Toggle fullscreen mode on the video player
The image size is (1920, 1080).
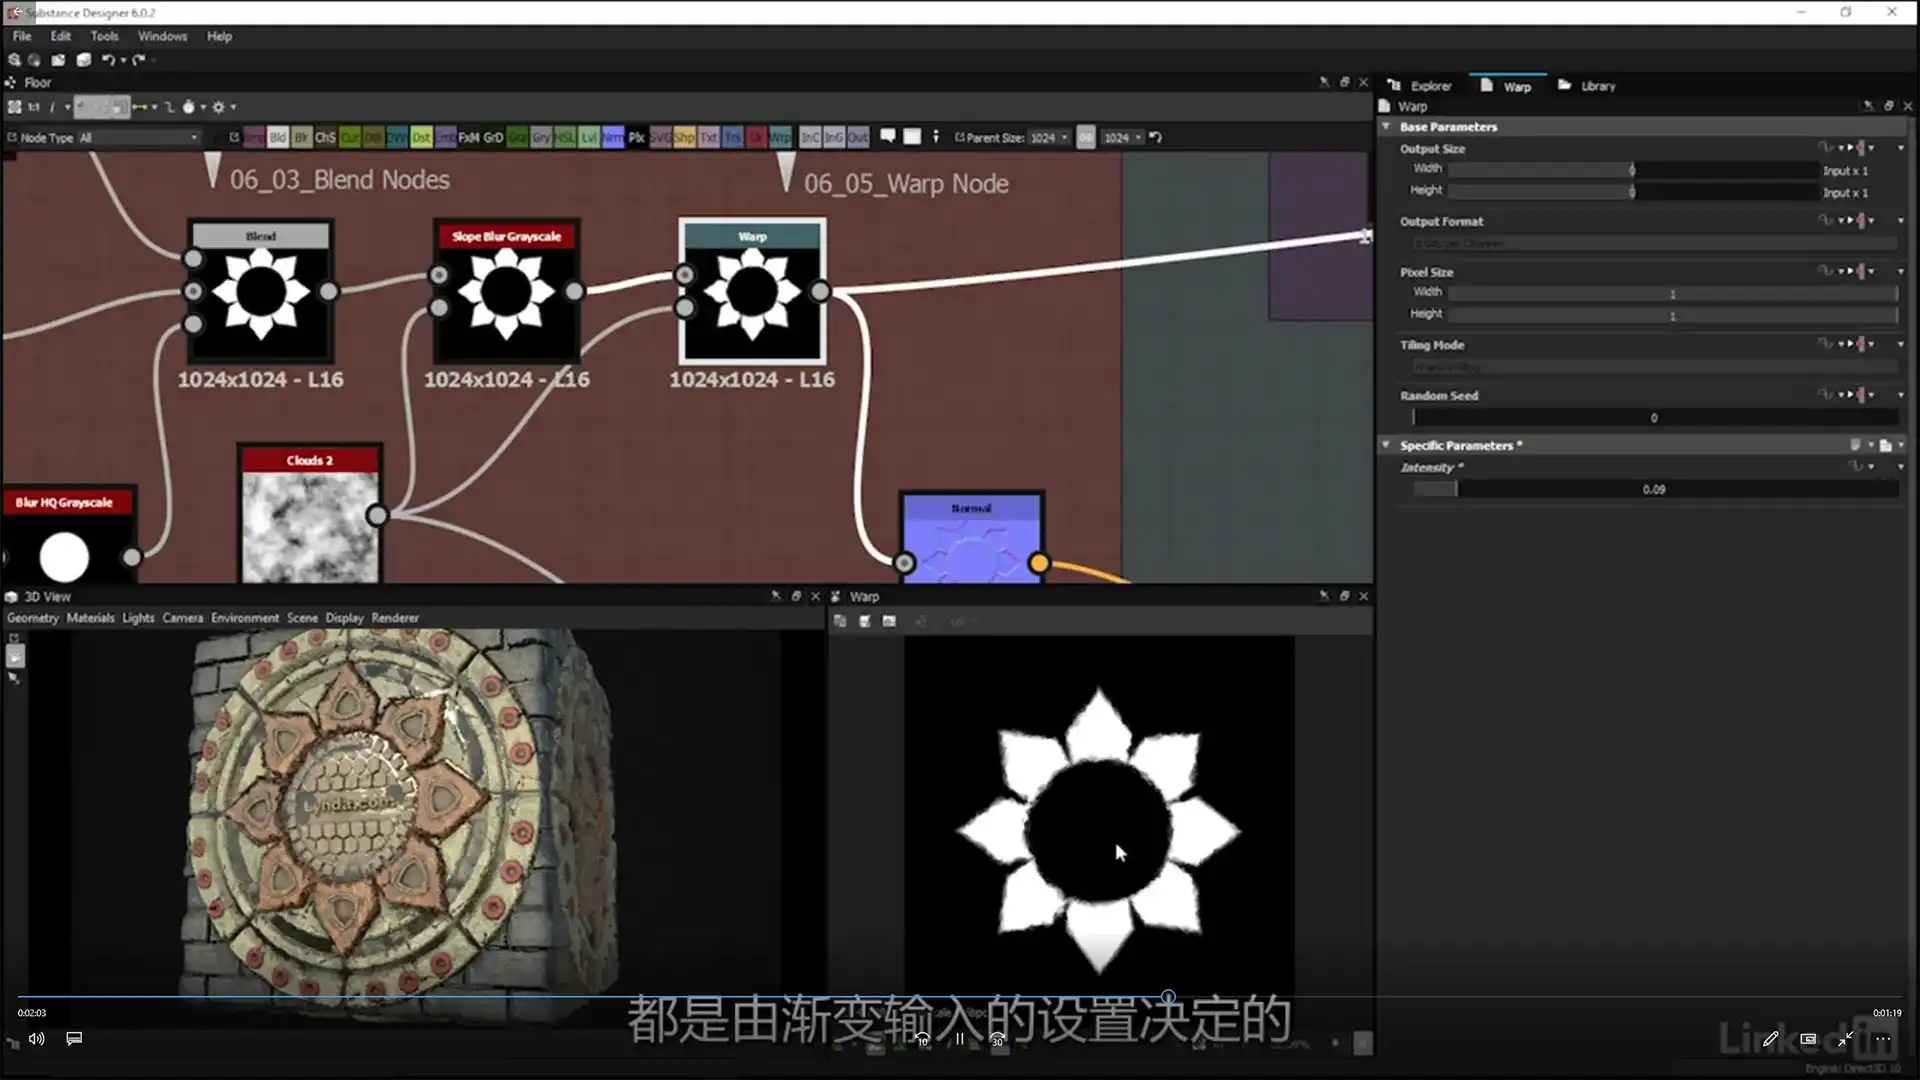pyautogui.click(x=1846, y=1039)
